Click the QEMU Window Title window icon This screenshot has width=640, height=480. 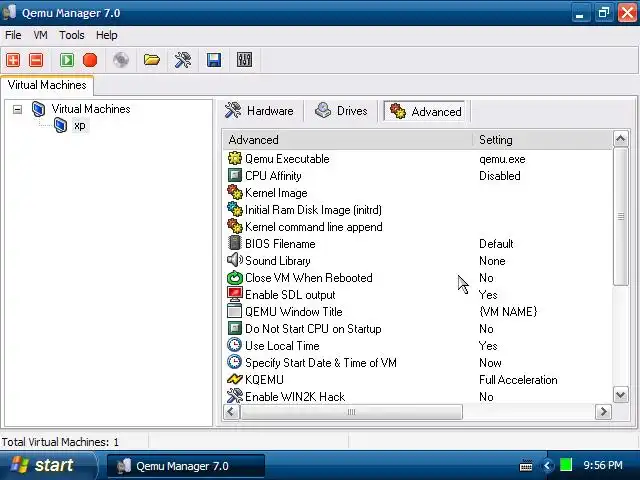coord(235,311)
